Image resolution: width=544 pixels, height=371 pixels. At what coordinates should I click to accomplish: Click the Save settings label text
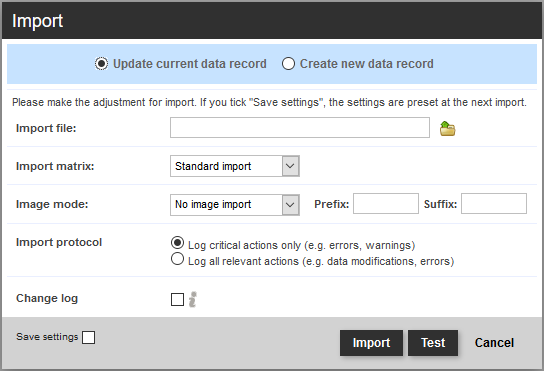47,337
